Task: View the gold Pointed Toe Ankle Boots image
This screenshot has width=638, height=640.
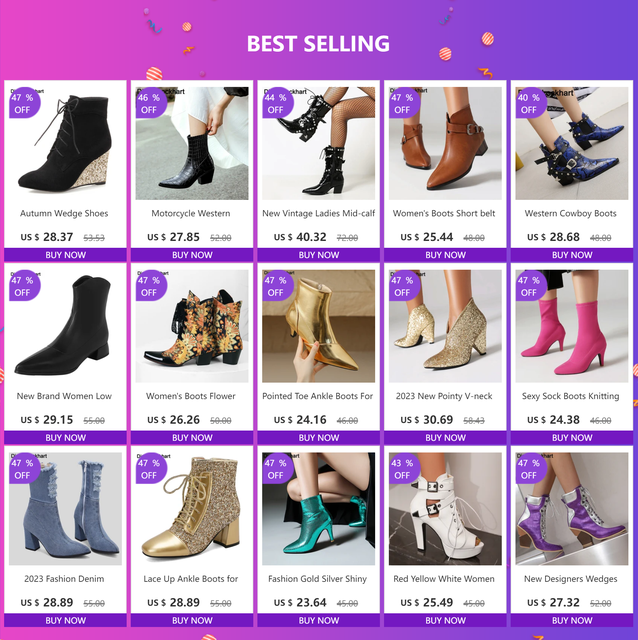Action: (x=318, y=326)
